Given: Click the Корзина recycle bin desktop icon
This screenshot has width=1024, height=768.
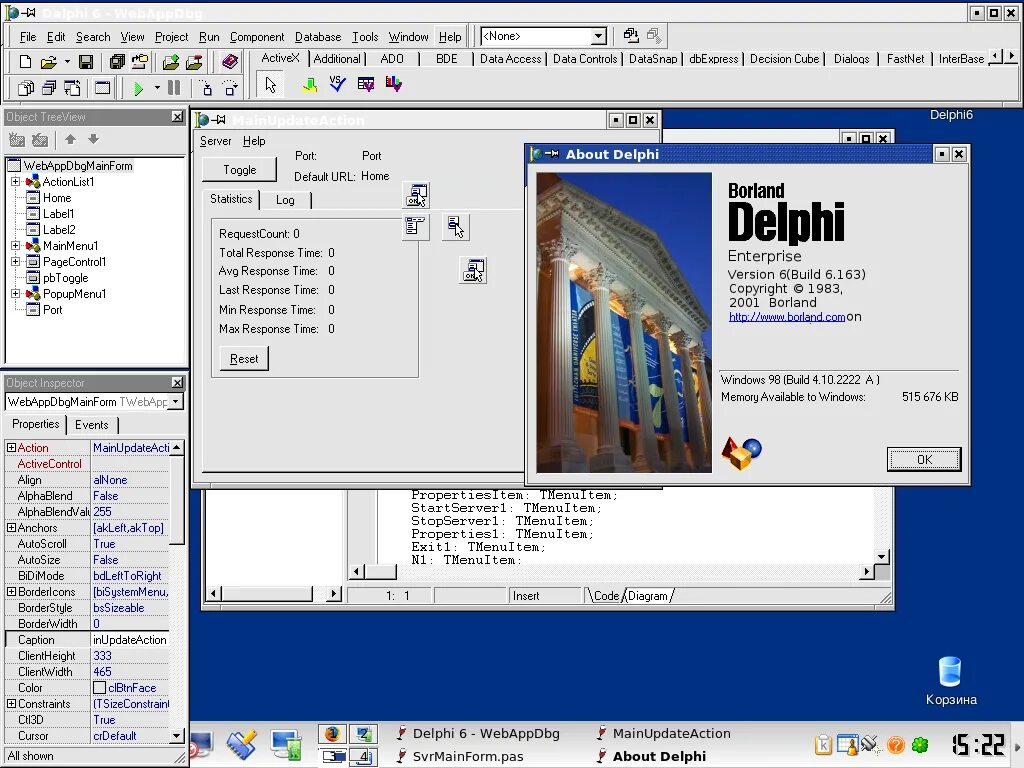Looking at the screenshot, I should [950, 681].
